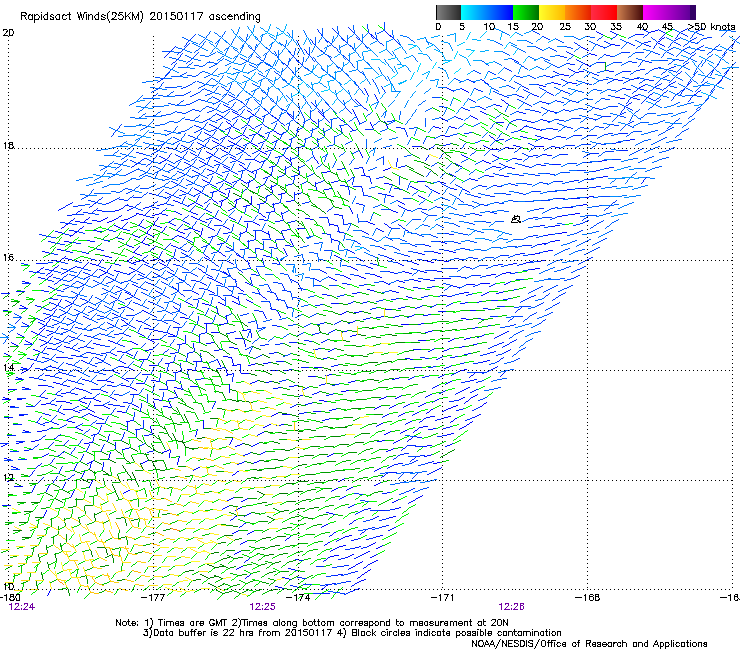Click the latitude label 14

(8, 368)
